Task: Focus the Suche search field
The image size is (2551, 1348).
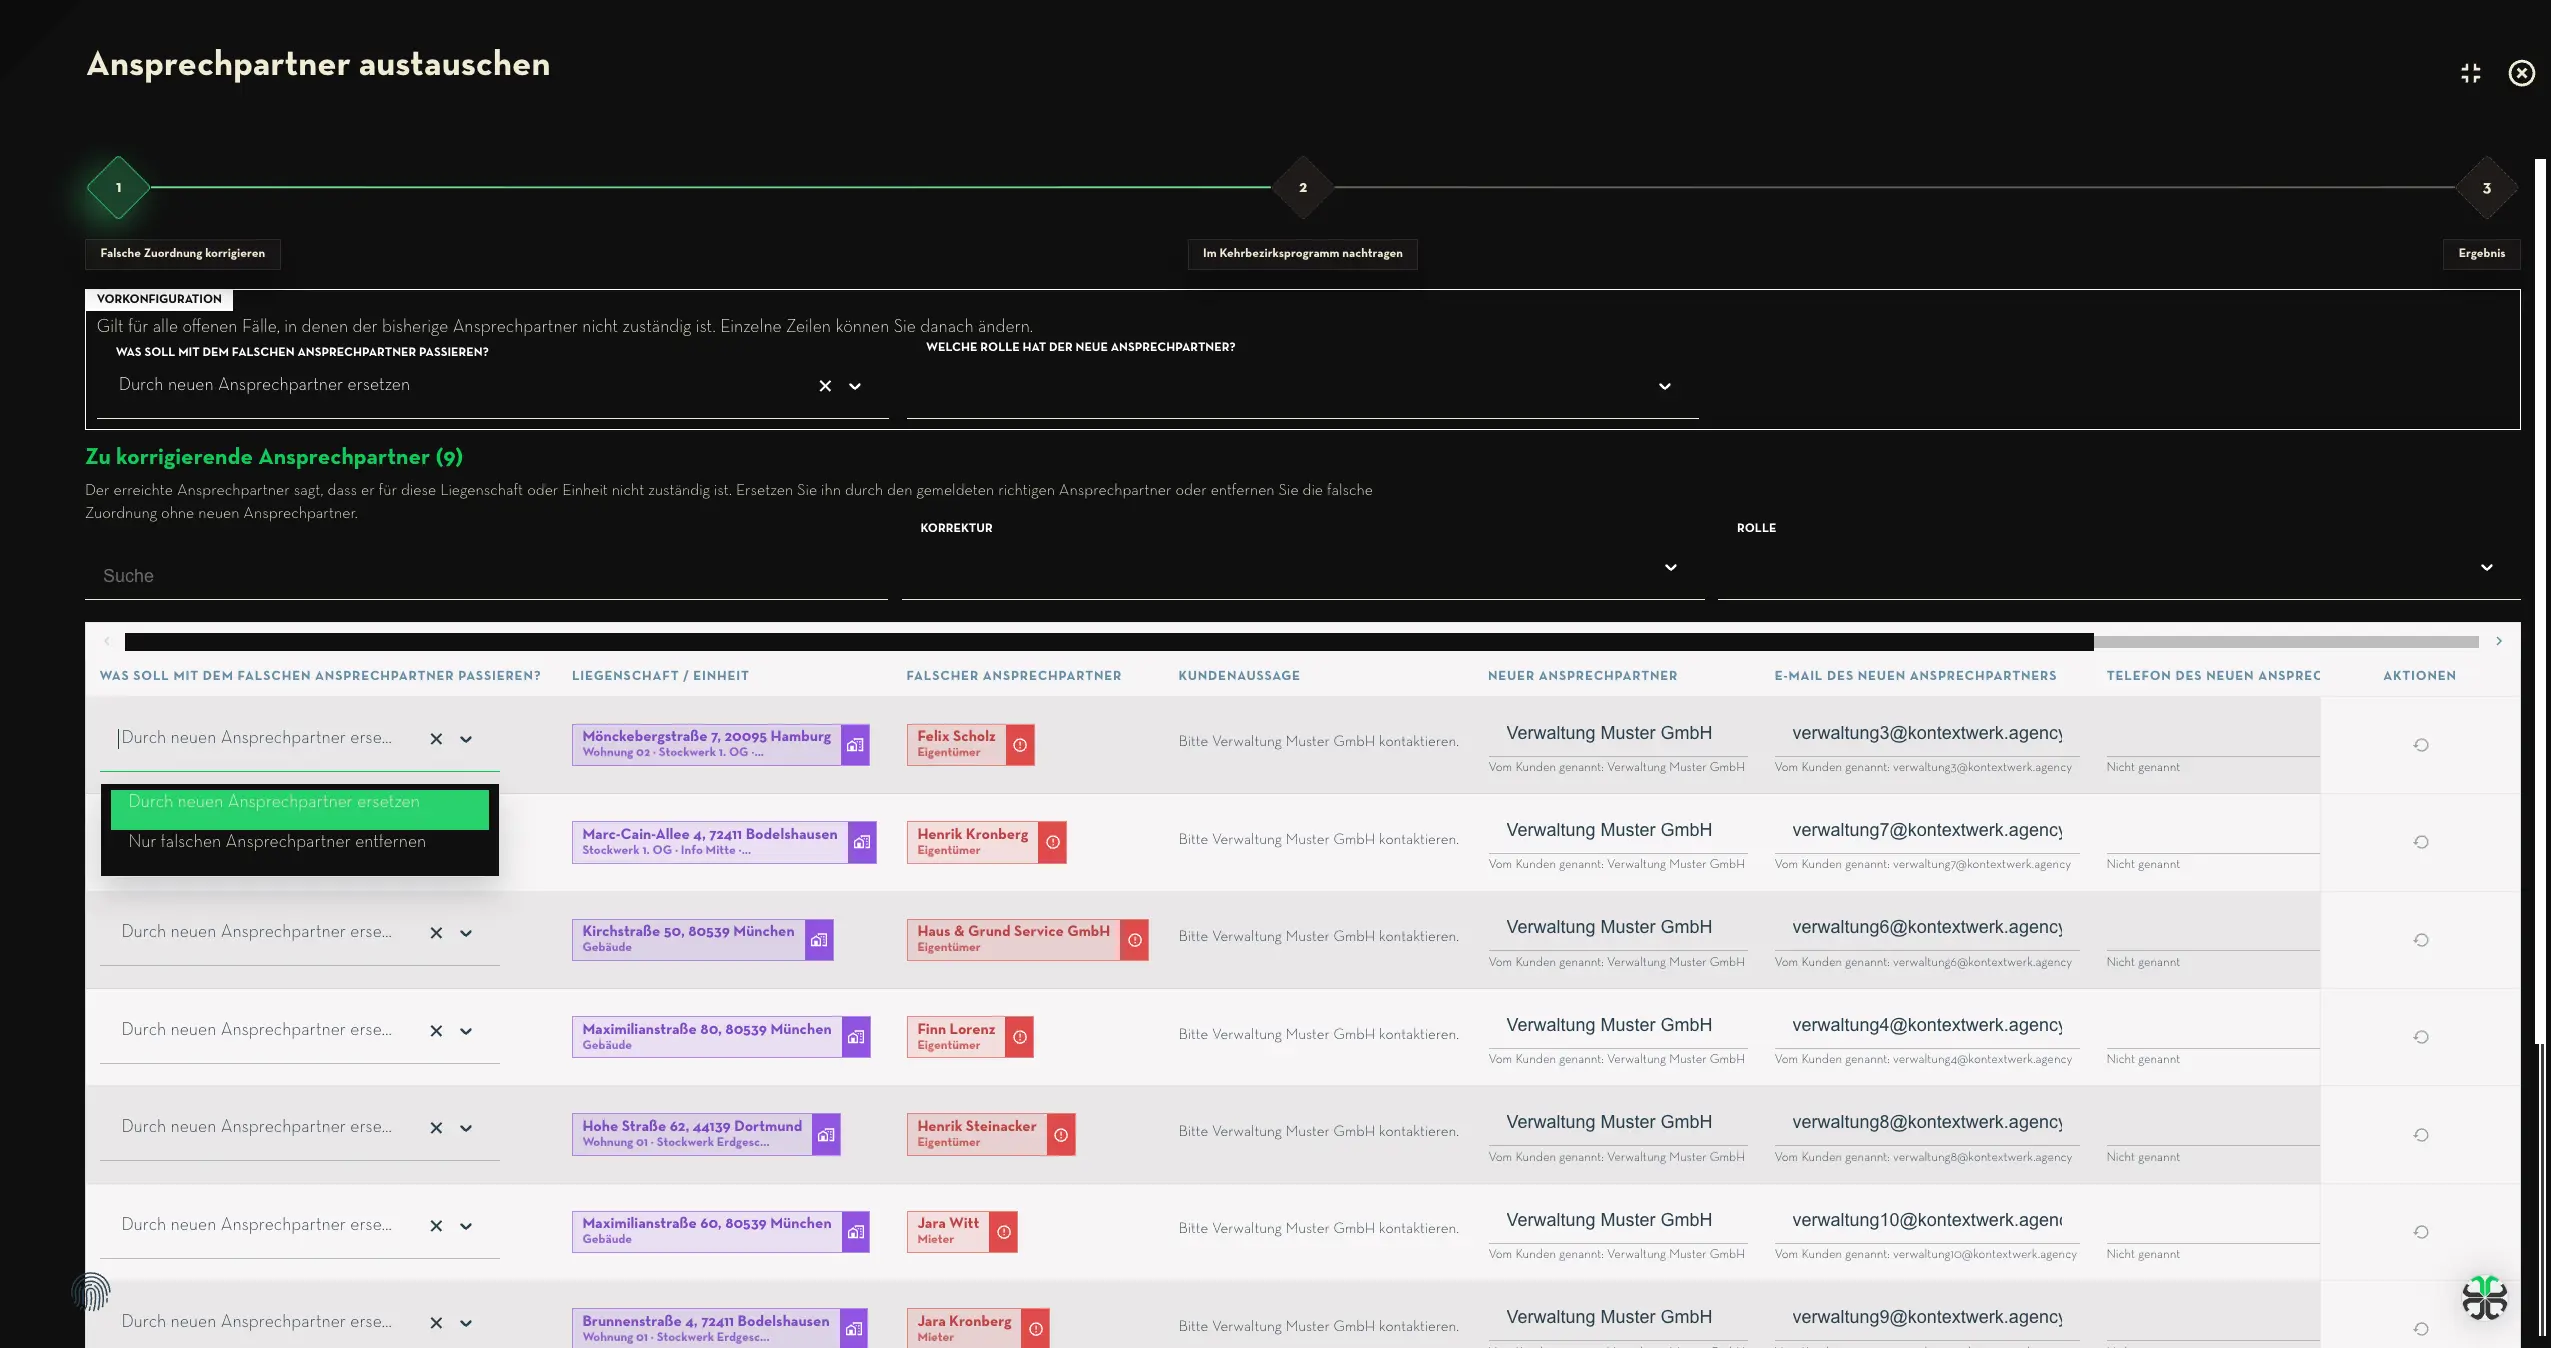Action: pos(486,576)
